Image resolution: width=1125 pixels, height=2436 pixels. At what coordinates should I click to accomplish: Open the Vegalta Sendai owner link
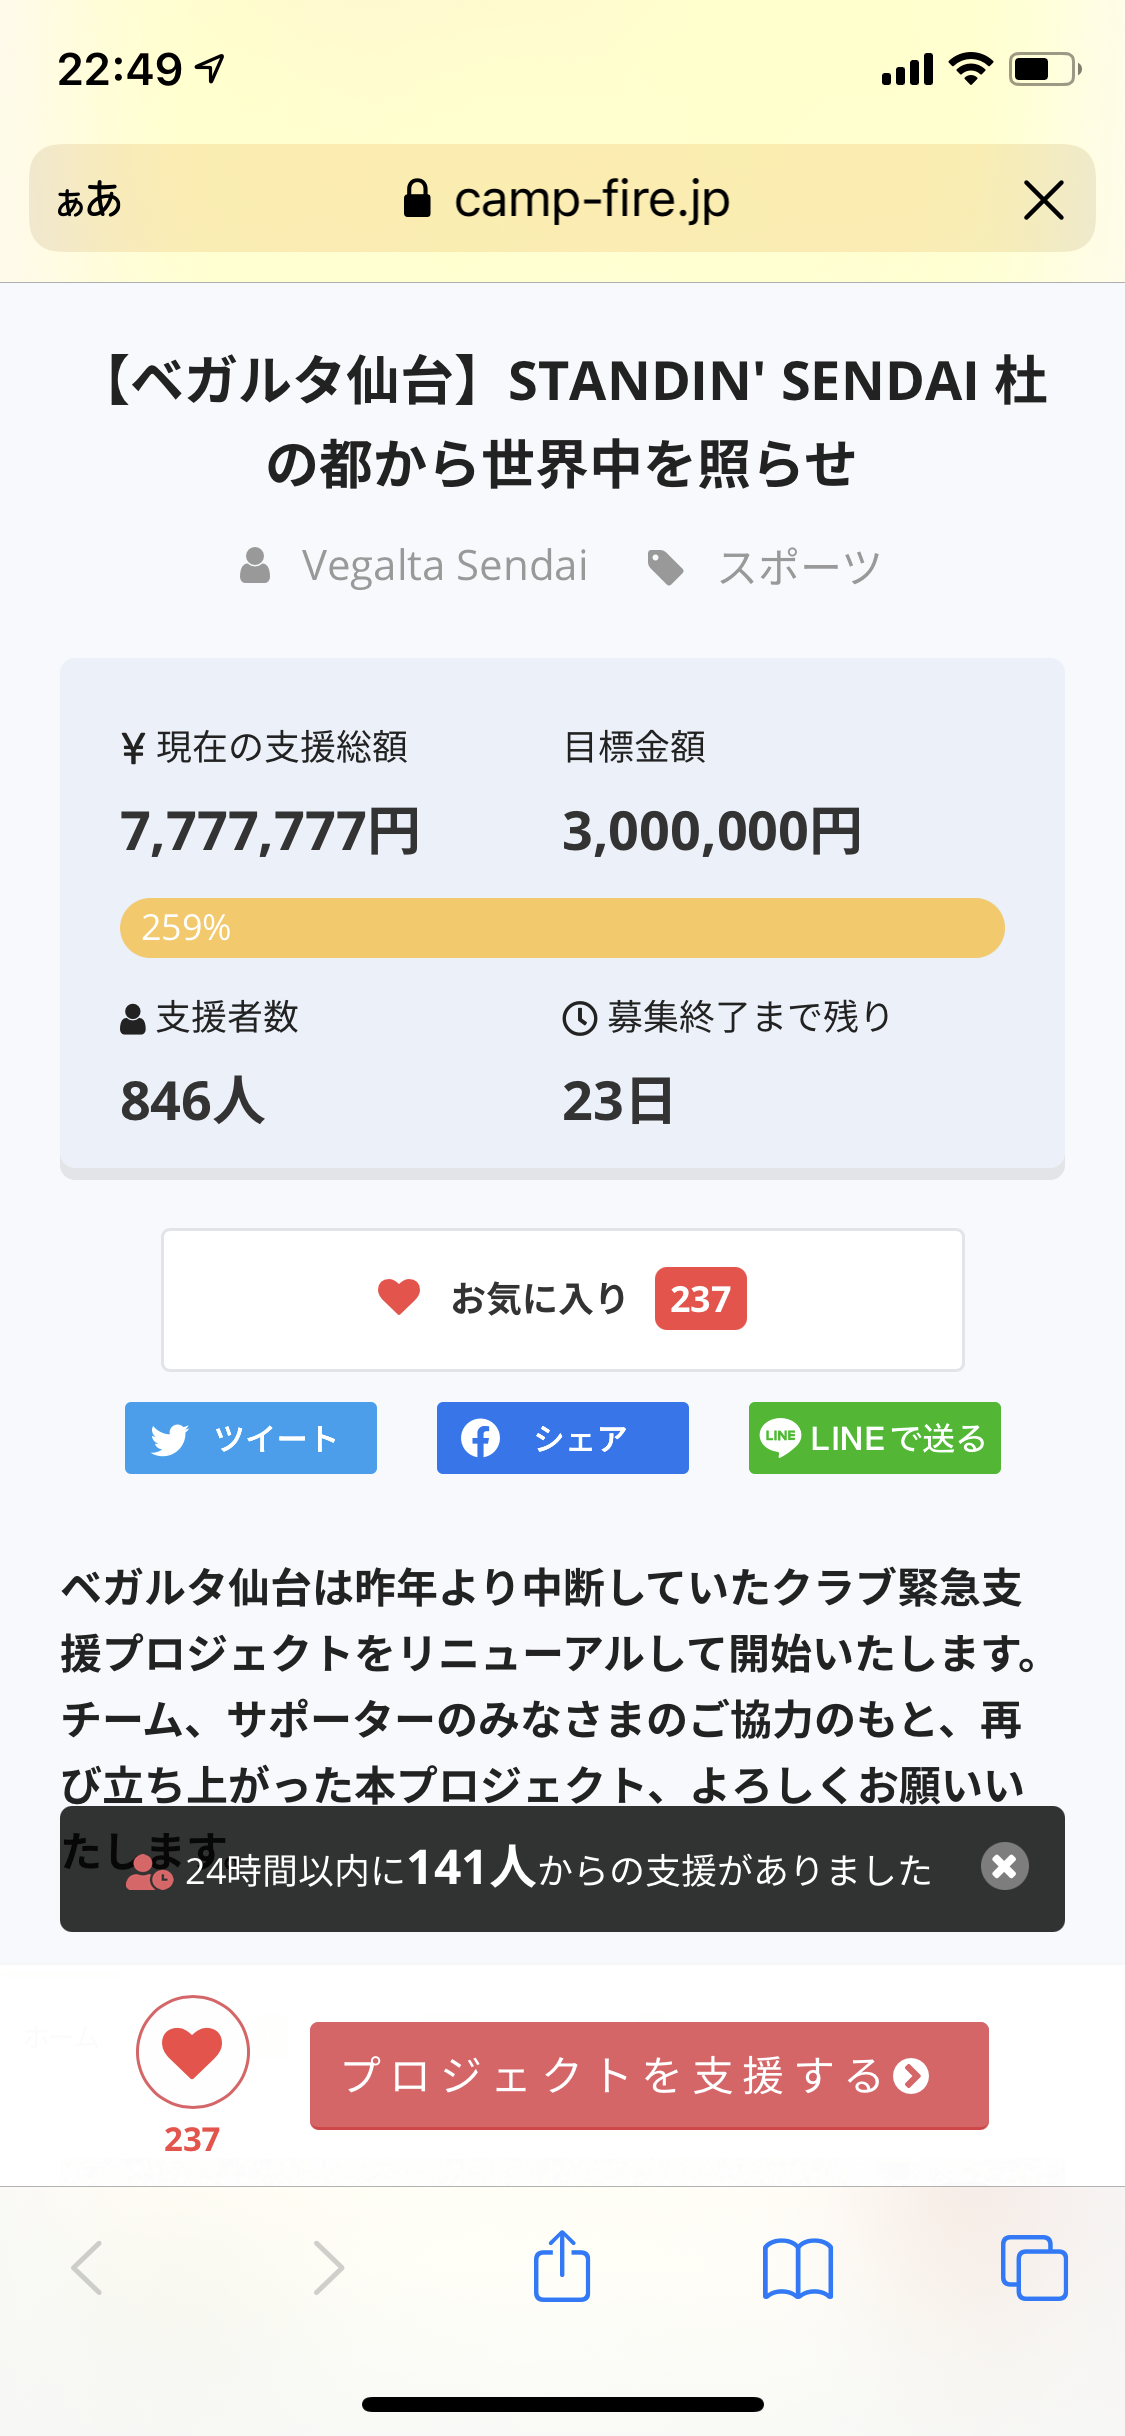[444, 566]
